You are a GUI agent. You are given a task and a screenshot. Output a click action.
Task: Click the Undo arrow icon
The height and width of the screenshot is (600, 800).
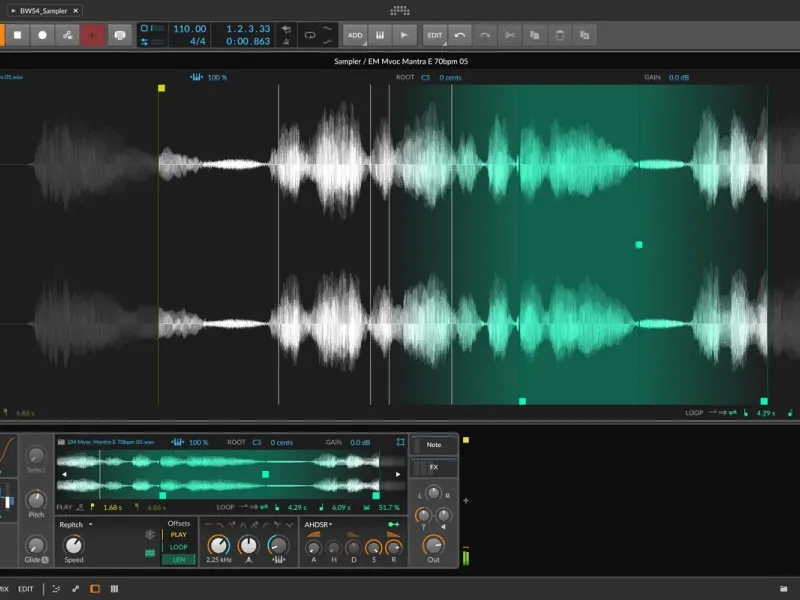(460, 35)
